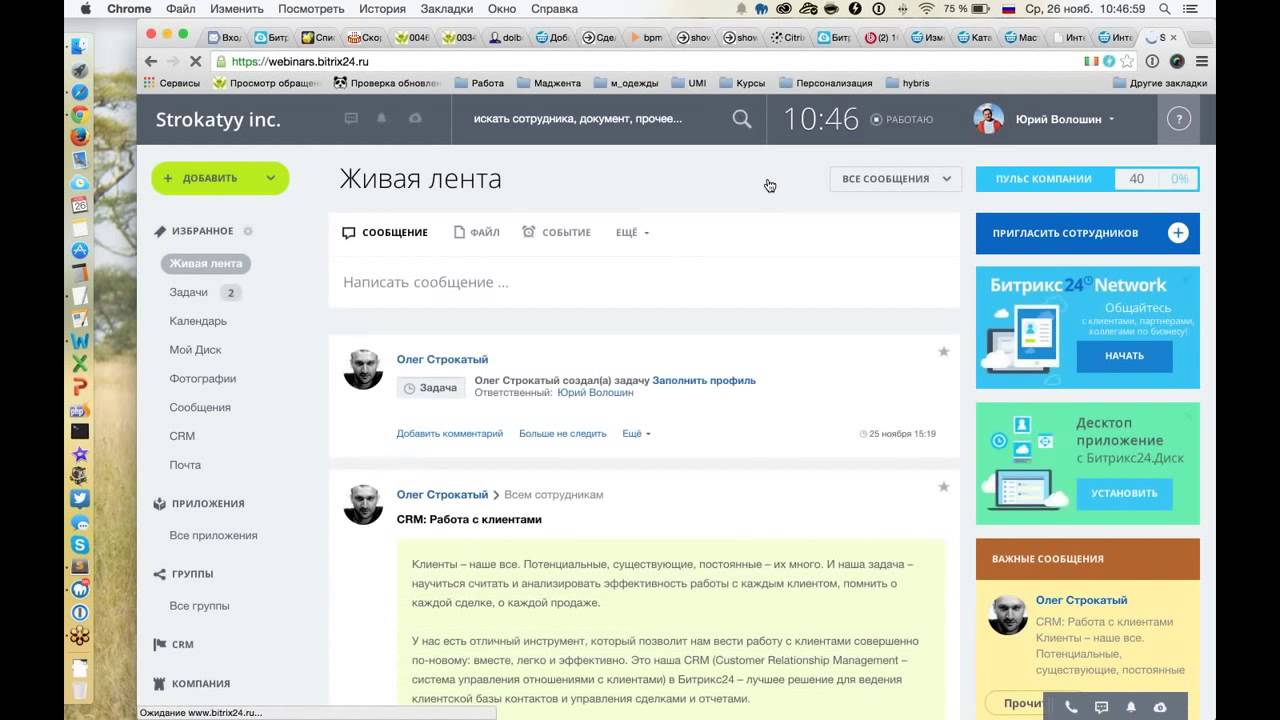
Task: Open Почта in sidebar
Action: tap(185, 465)
